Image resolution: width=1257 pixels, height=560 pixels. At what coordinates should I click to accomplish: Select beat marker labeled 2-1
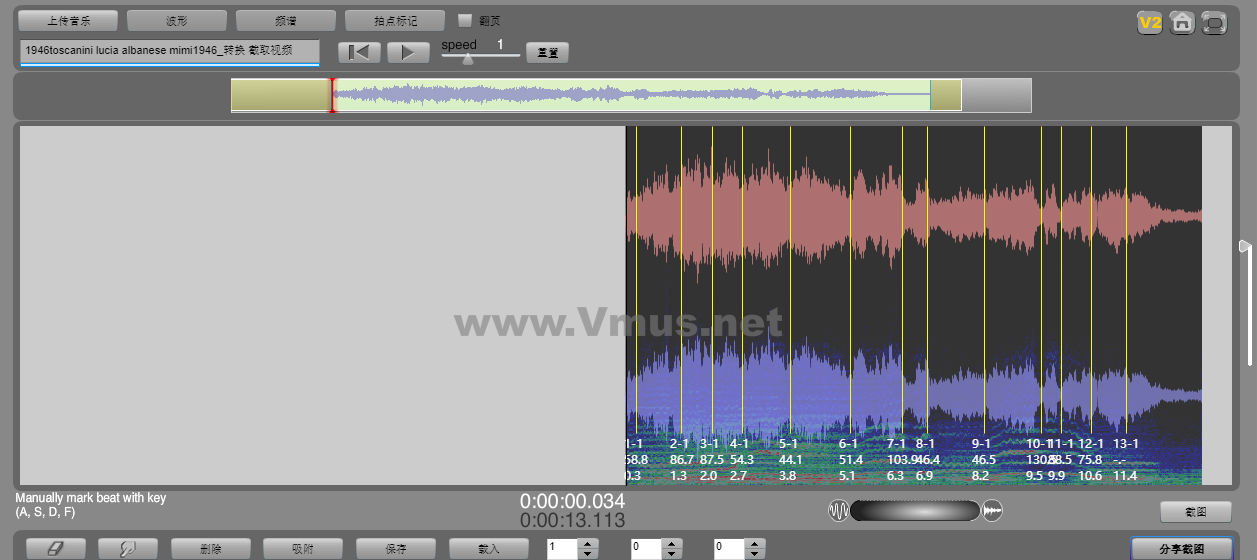point(680,443)
